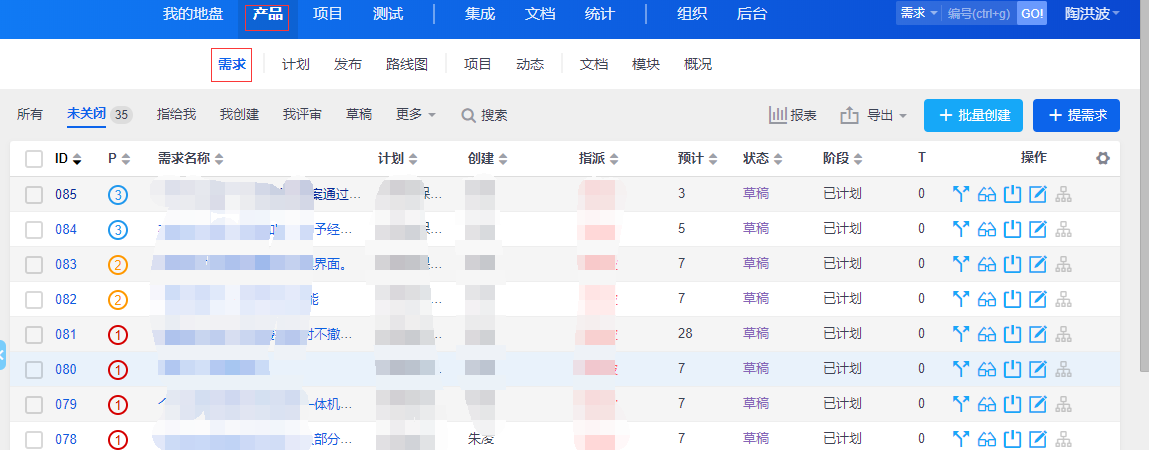1149x450 pixels.
Task: Click the edit pencil icon for story 084
Action: (x=1037, y=229)
